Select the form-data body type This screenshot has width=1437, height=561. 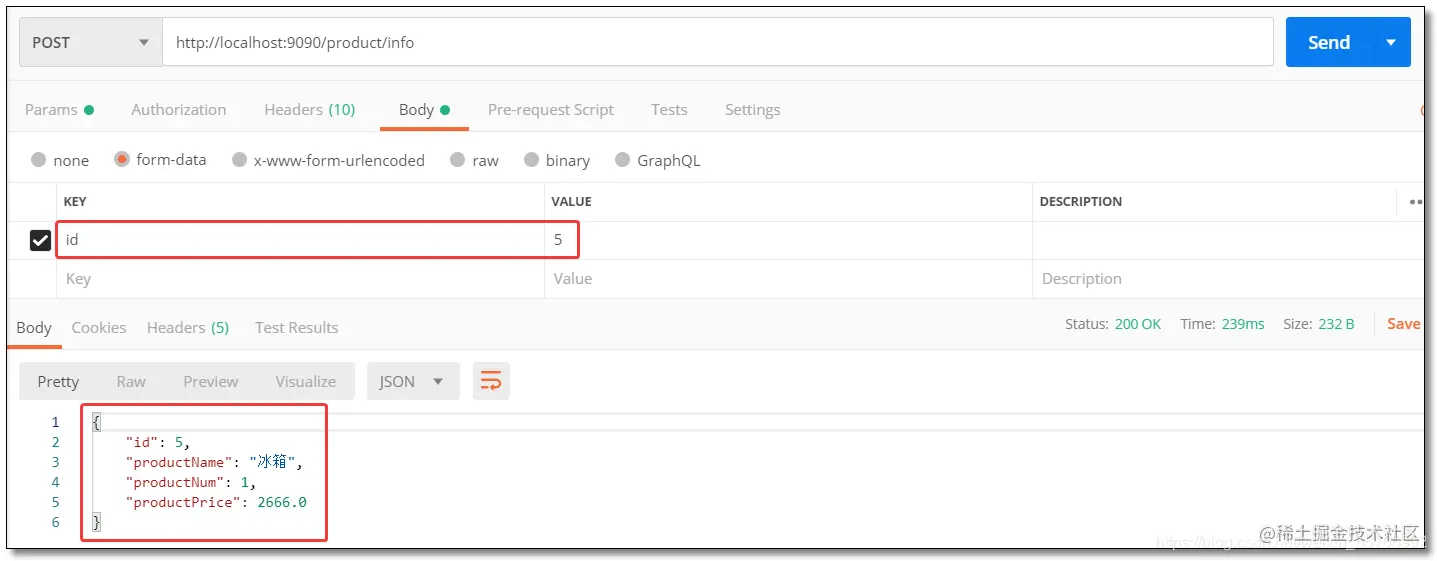coord(160,160)
